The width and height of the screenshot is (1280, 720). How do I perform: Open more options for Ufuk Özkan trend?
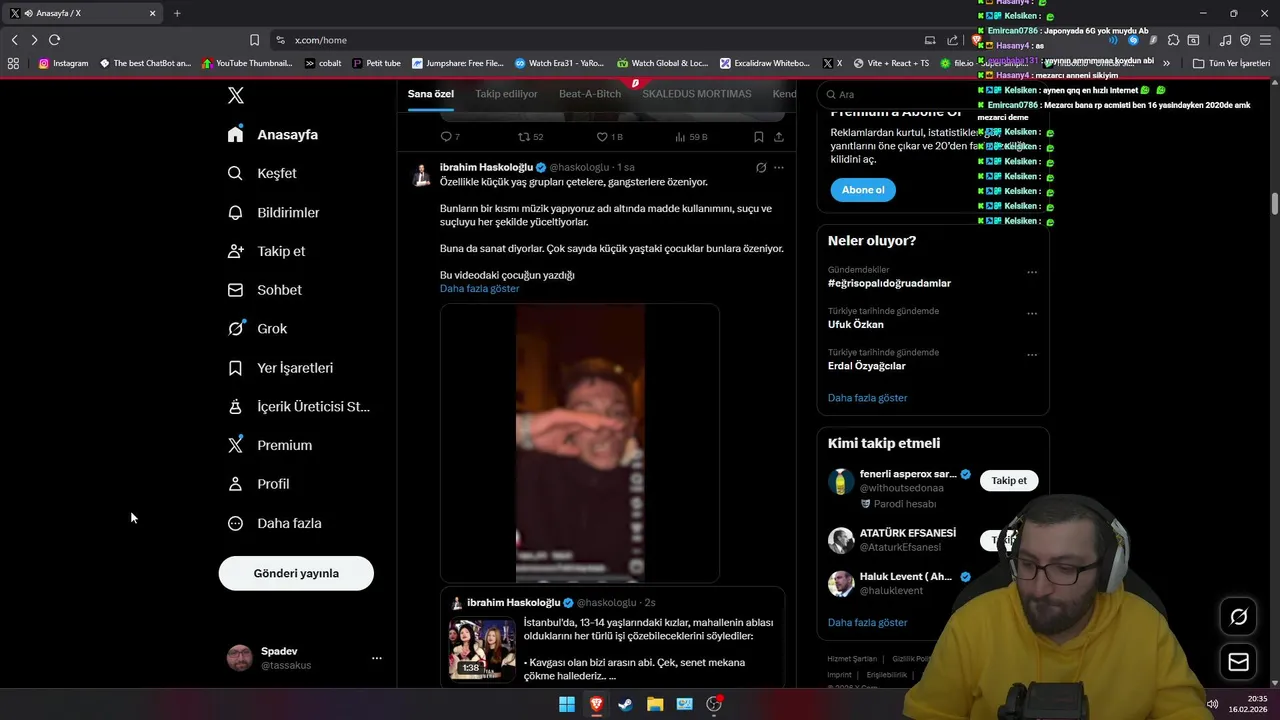(1032, 313)
